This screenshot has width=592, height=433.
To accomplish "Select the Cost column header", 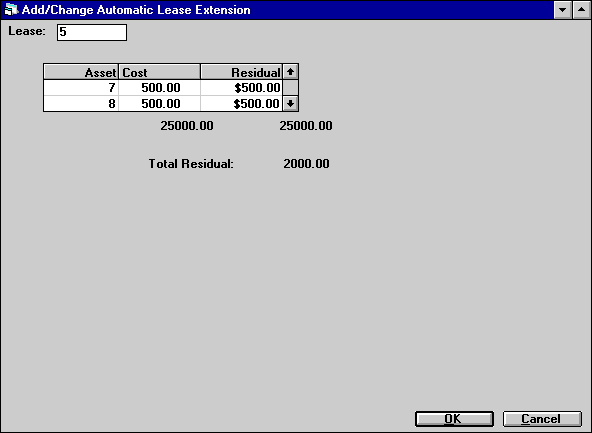I will (159, 72).
